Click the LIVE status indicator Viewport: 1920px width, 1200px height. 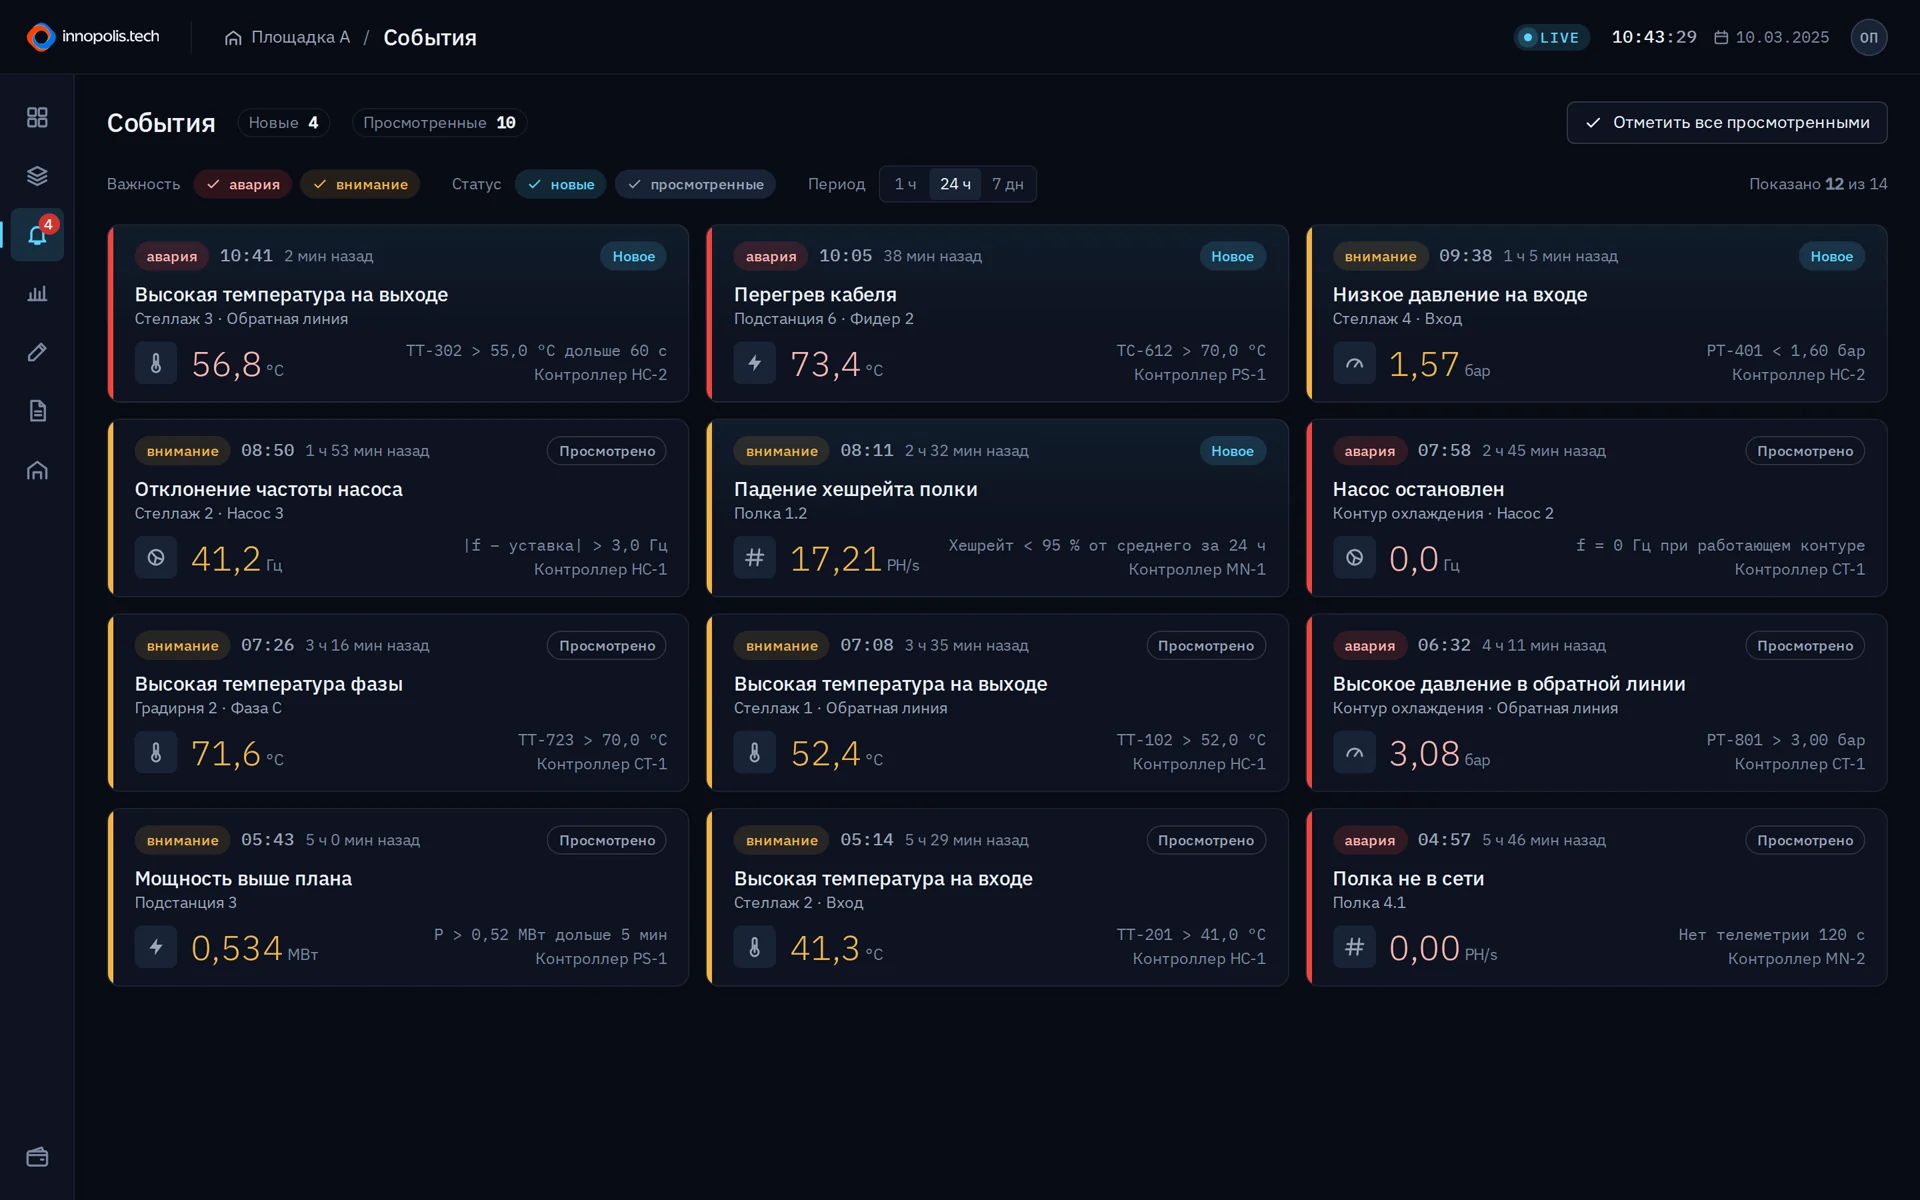pos(1551,38)
